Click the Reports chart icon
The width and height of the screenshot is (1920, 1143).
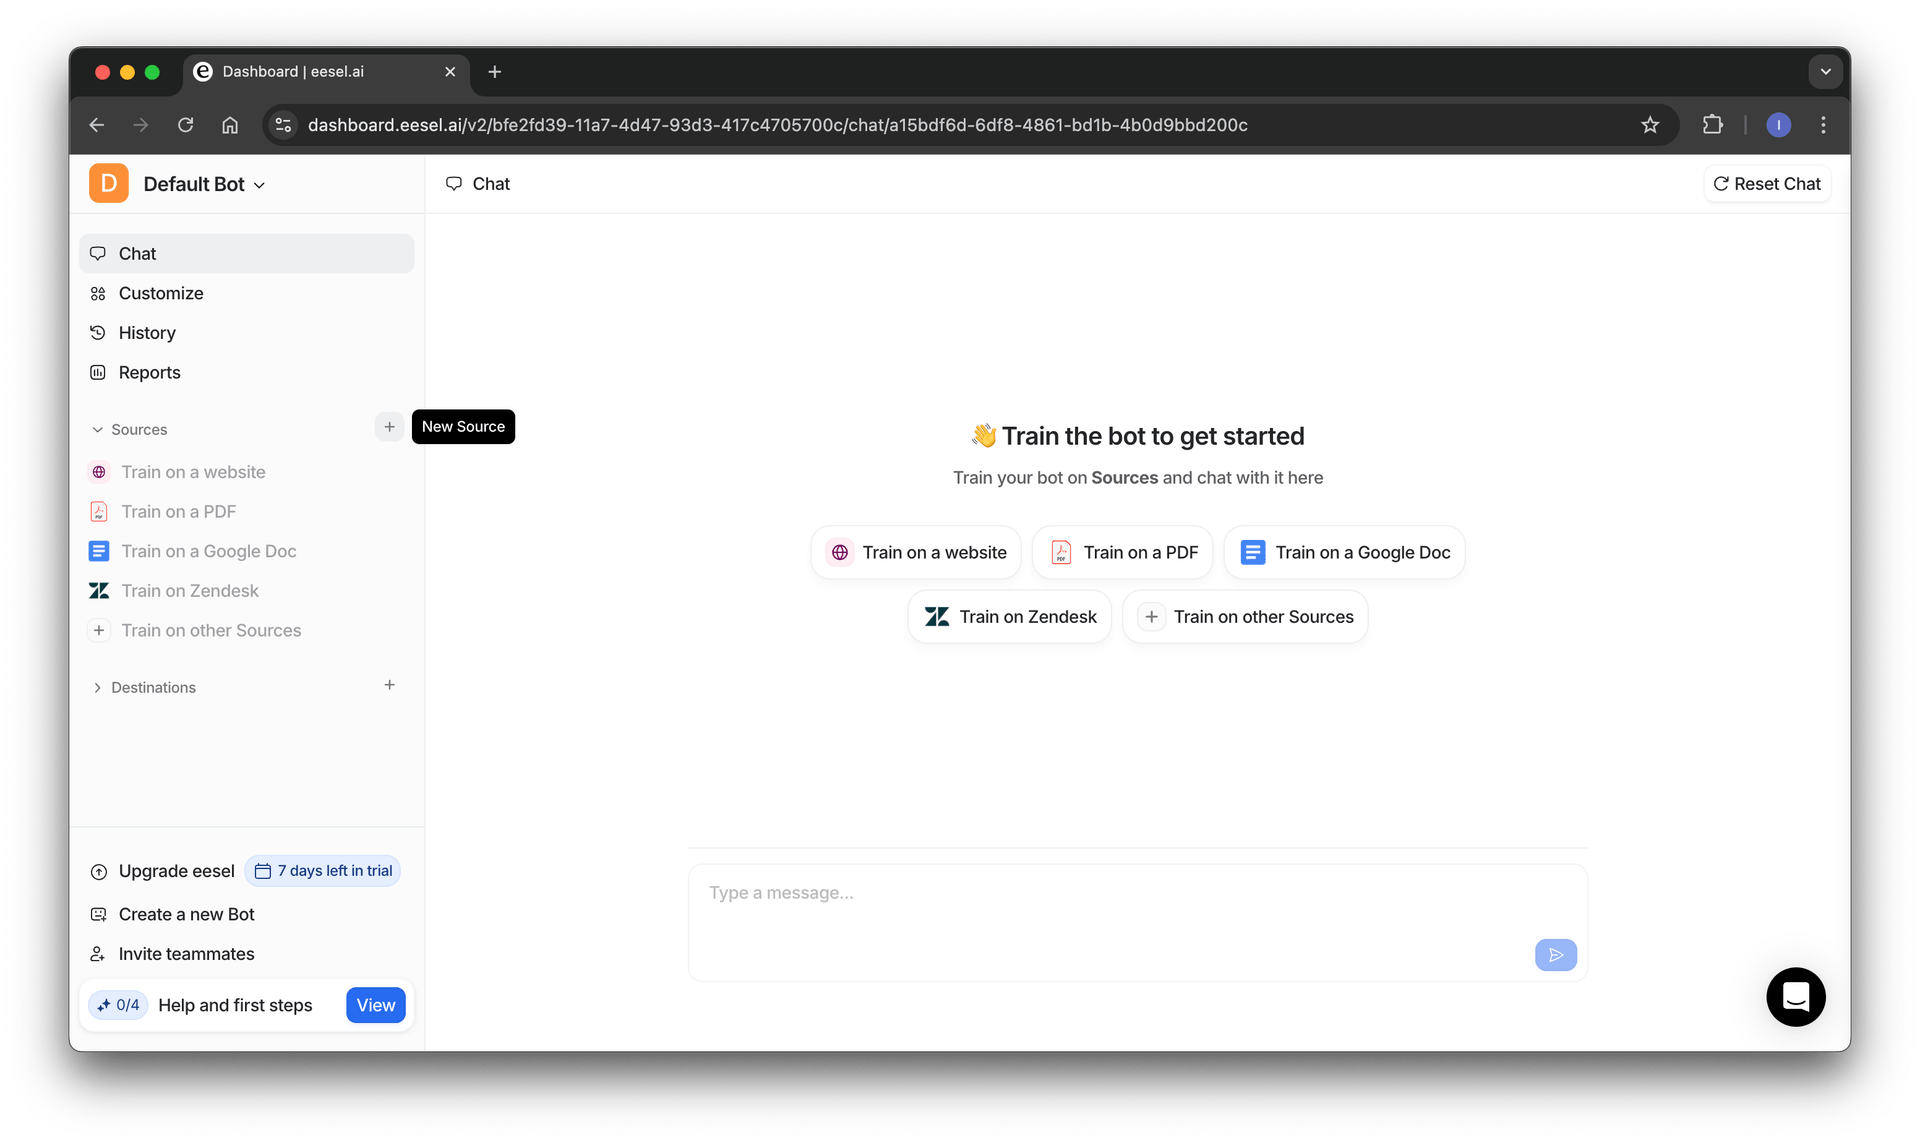click(98, 373)
